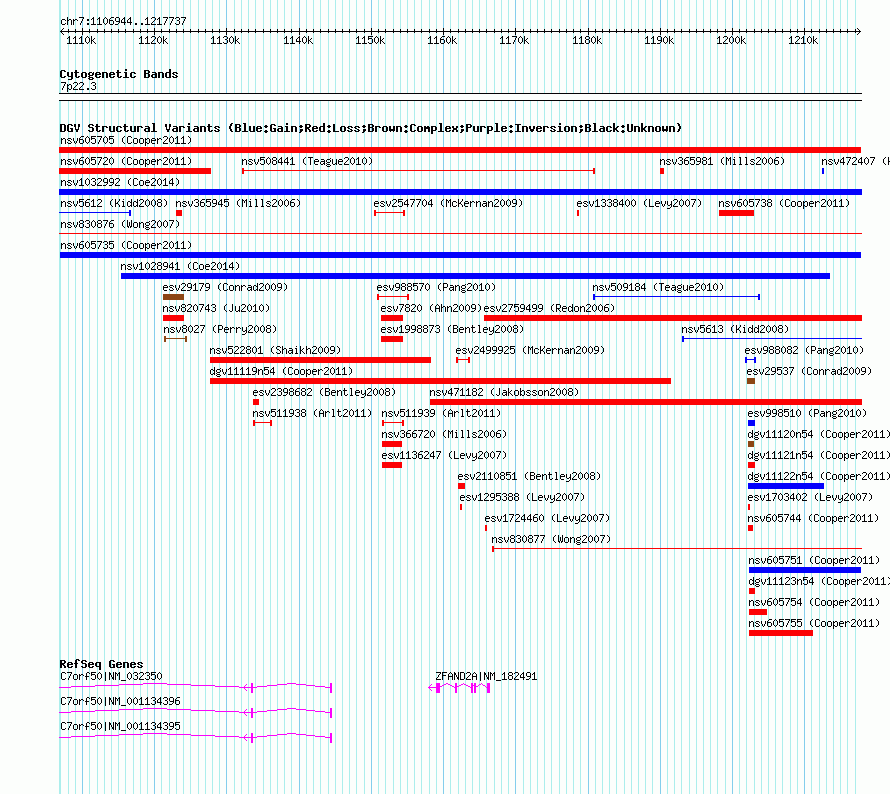Image resolution: width=890 pixels, height=794 pixels.
Task: Open esv1295388 (Levy2007) label
Action: (x=522, y=497)
